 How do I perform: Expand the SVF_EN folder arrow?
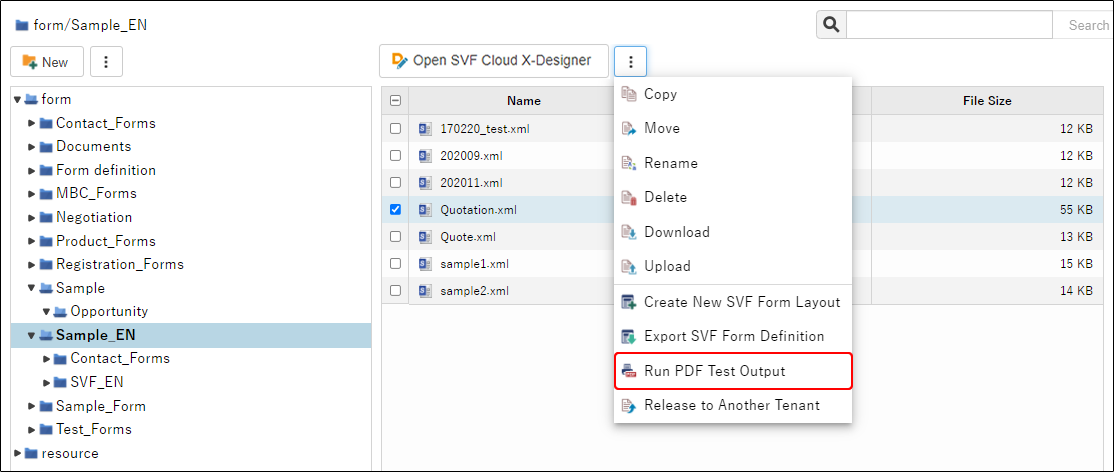46,382
